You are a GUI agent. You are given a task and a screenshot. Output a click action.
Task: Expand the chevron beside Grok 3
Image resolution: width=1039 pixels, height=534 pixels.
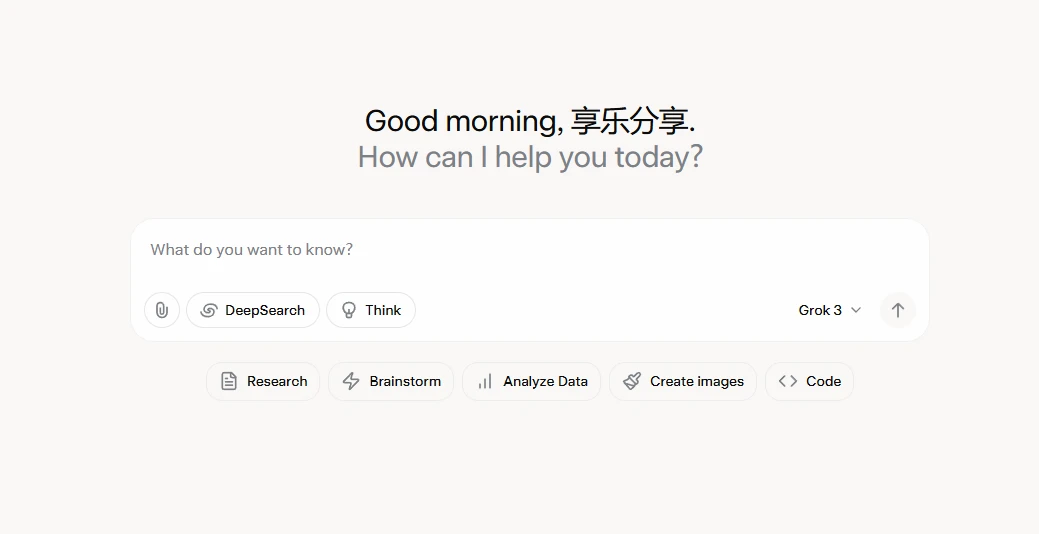pos(856,310)
